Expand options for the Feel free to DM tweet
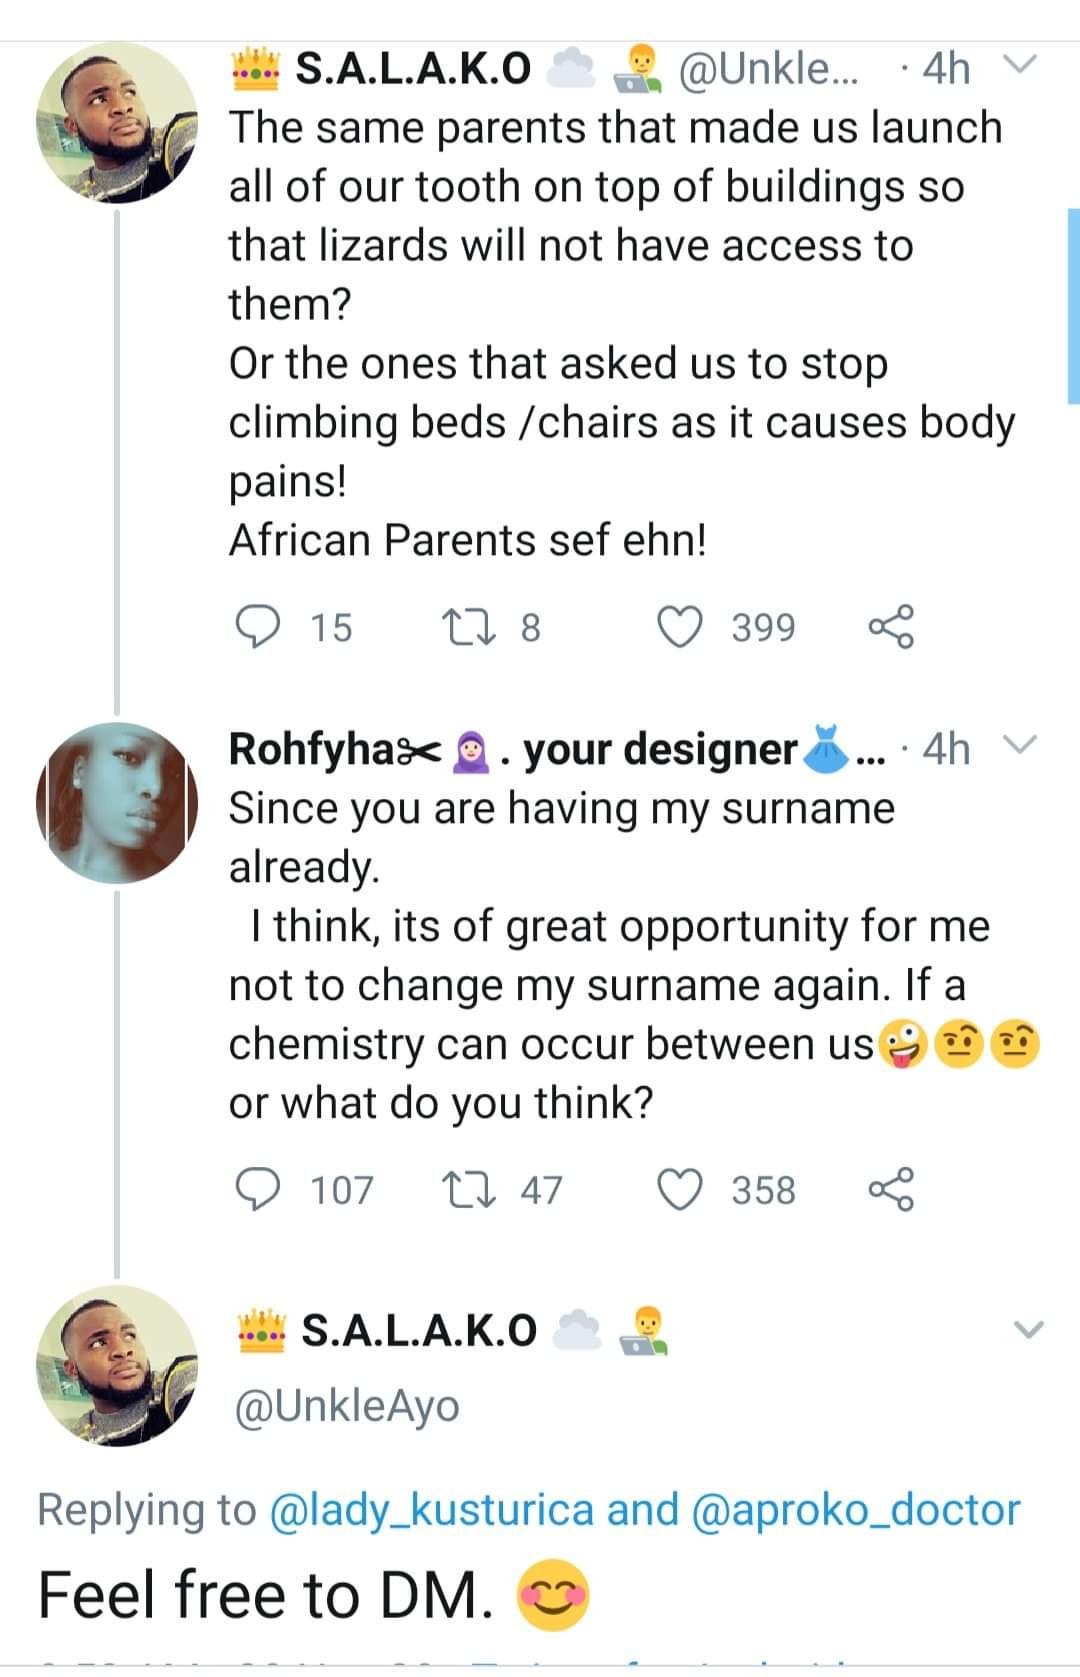The height and width of the screenshot is (1677, 1080). point(1028,1330)
